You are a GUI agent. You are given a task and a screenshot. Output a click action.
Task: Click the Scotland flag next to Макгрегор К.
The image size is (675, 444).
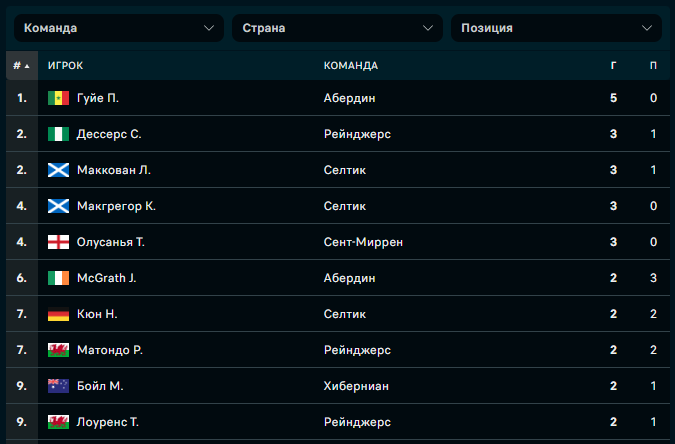(x=58, y=206)
